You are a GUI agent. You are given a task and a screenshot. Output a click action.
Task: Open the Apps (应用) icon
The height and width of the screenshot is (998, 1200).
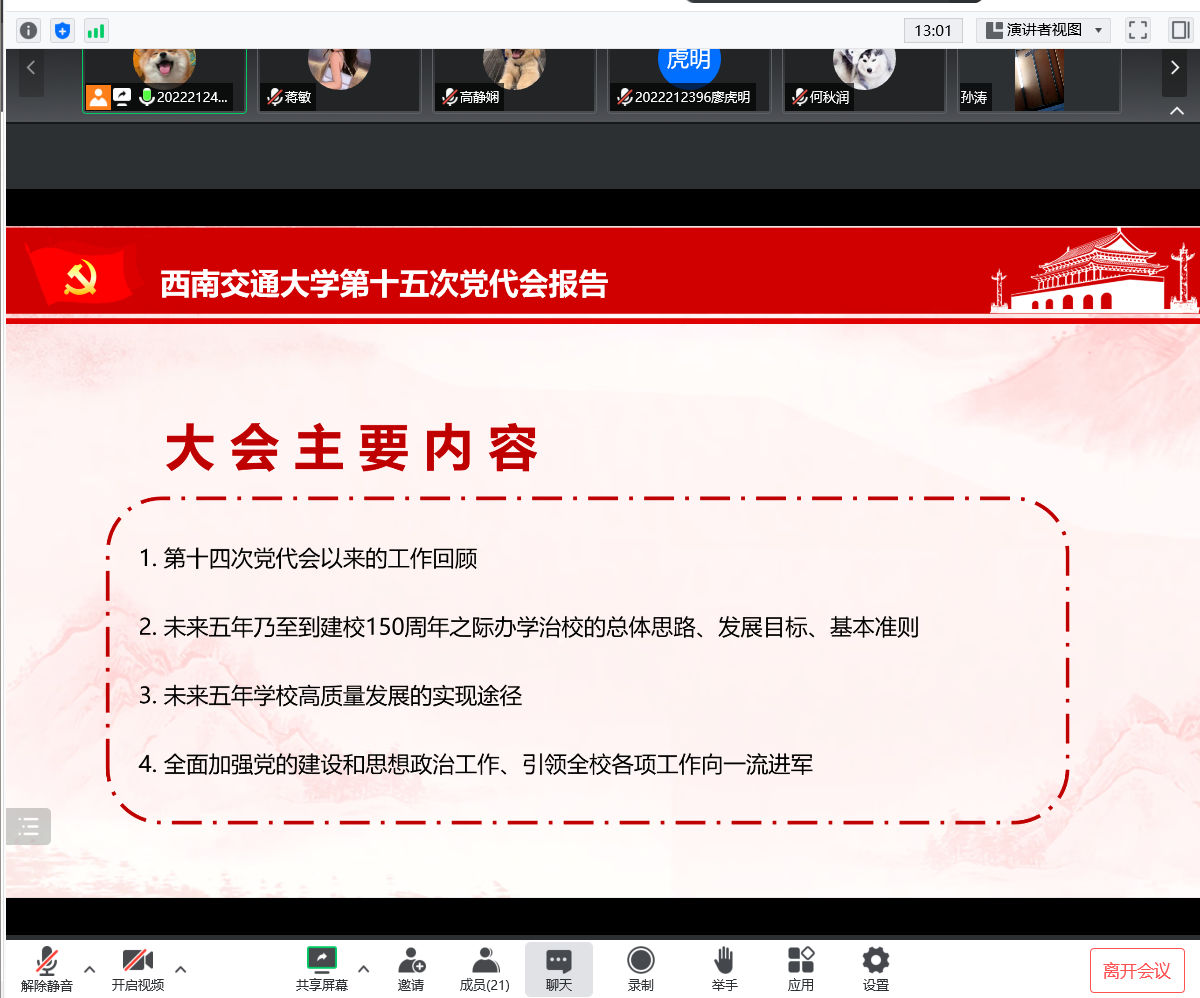(801, 969)
